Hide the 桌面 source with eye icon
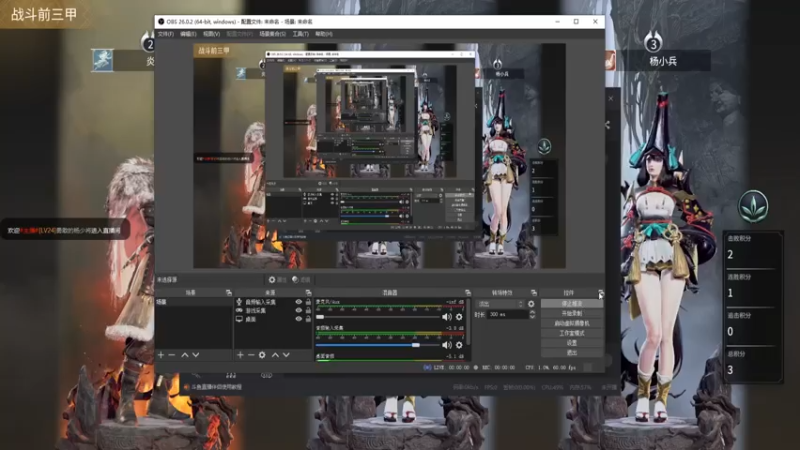This screenshot has height=450, width=800. pyautogui.click(x=298, y=319)
